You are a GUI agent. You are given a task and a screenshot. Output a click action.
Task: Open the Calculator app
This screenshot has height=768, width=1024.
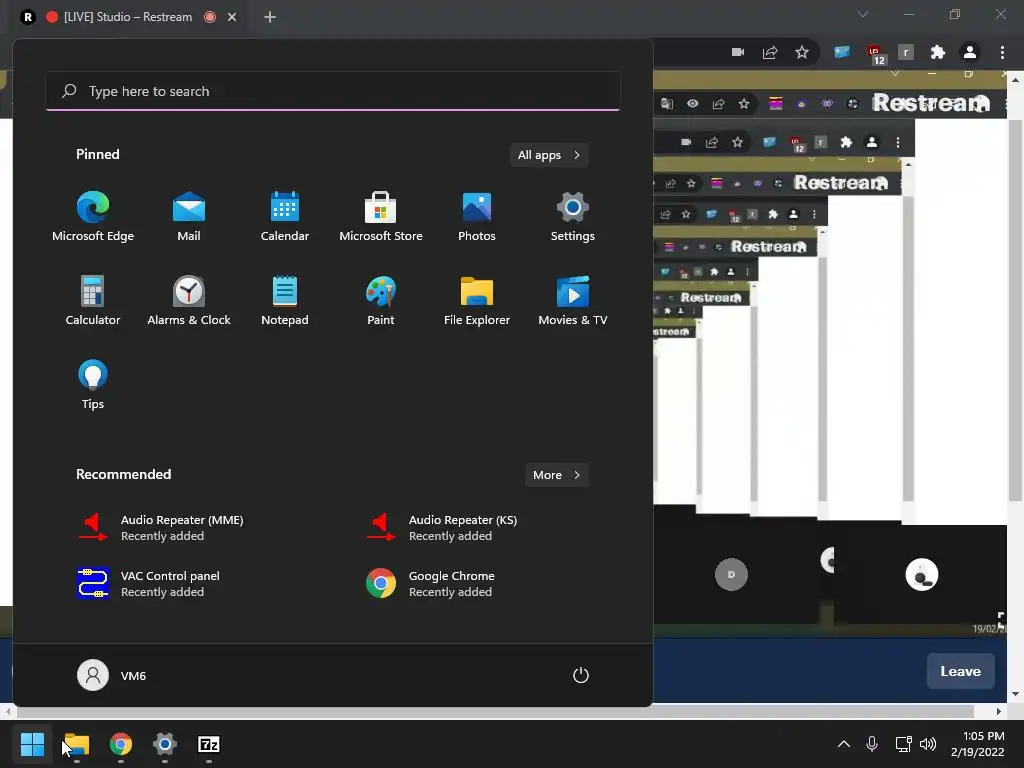(93, 300)
